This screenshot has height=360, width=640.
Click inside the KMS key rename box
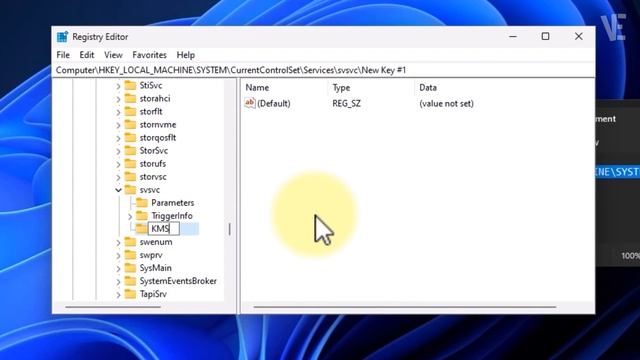tap(164, 229)
